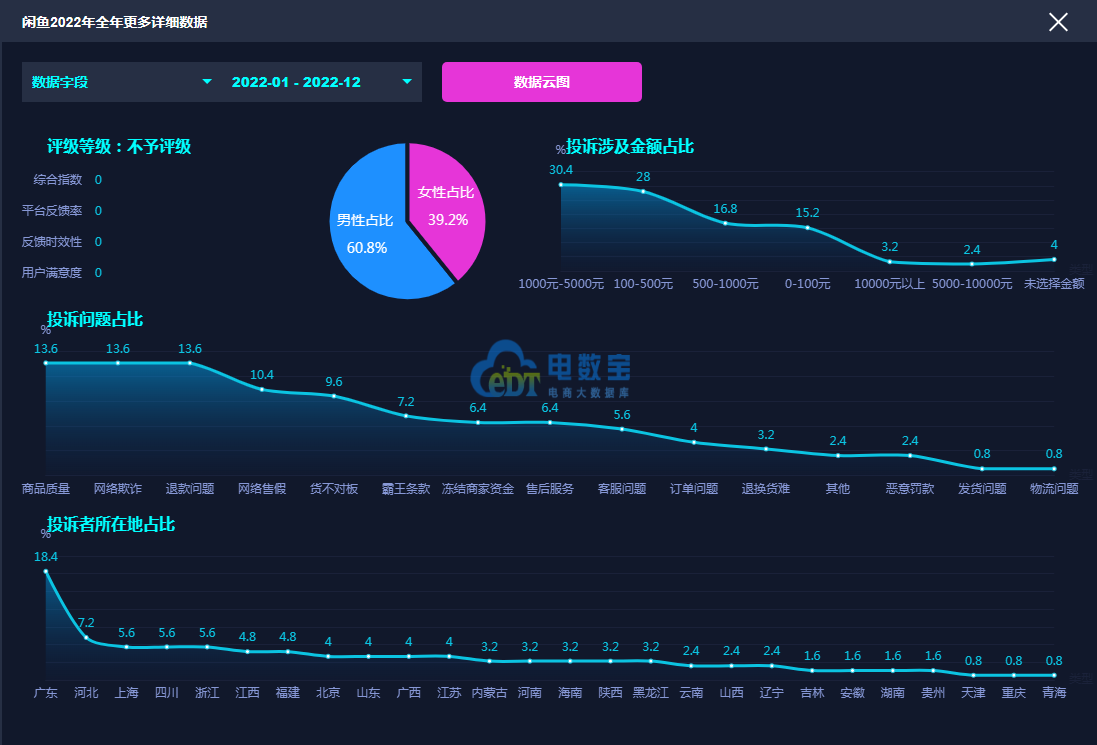Select the 货不对板 category label
Viewport: 1097px width, 745px height.
pyautogui.click(x=334, y=488)
